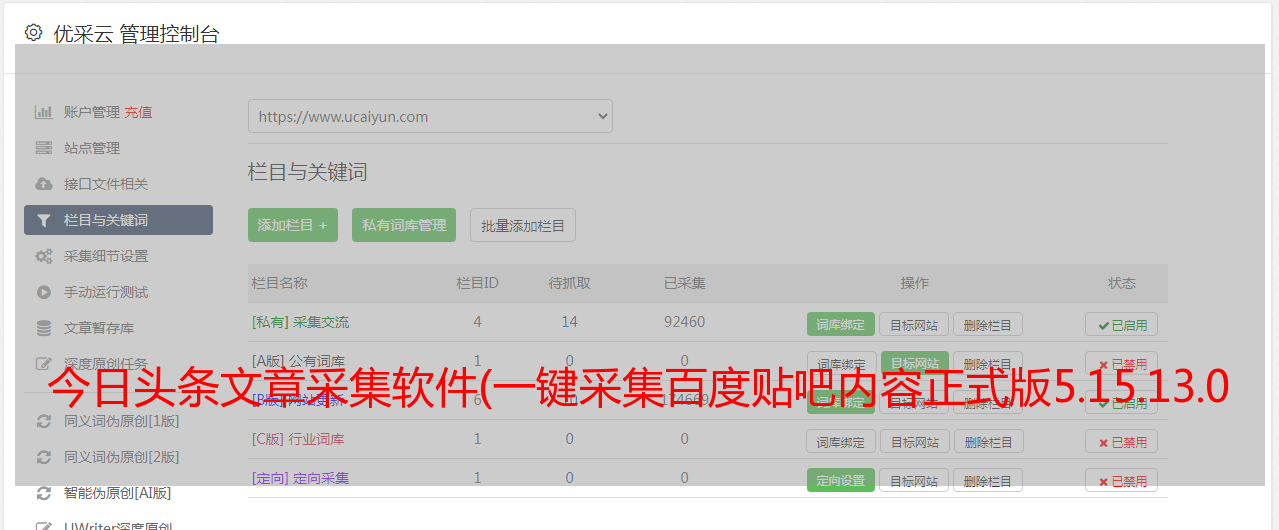Click the [私有] 采集交流 column name
The height and width of the screenshot is (530, 1279).
click(300, 322)
